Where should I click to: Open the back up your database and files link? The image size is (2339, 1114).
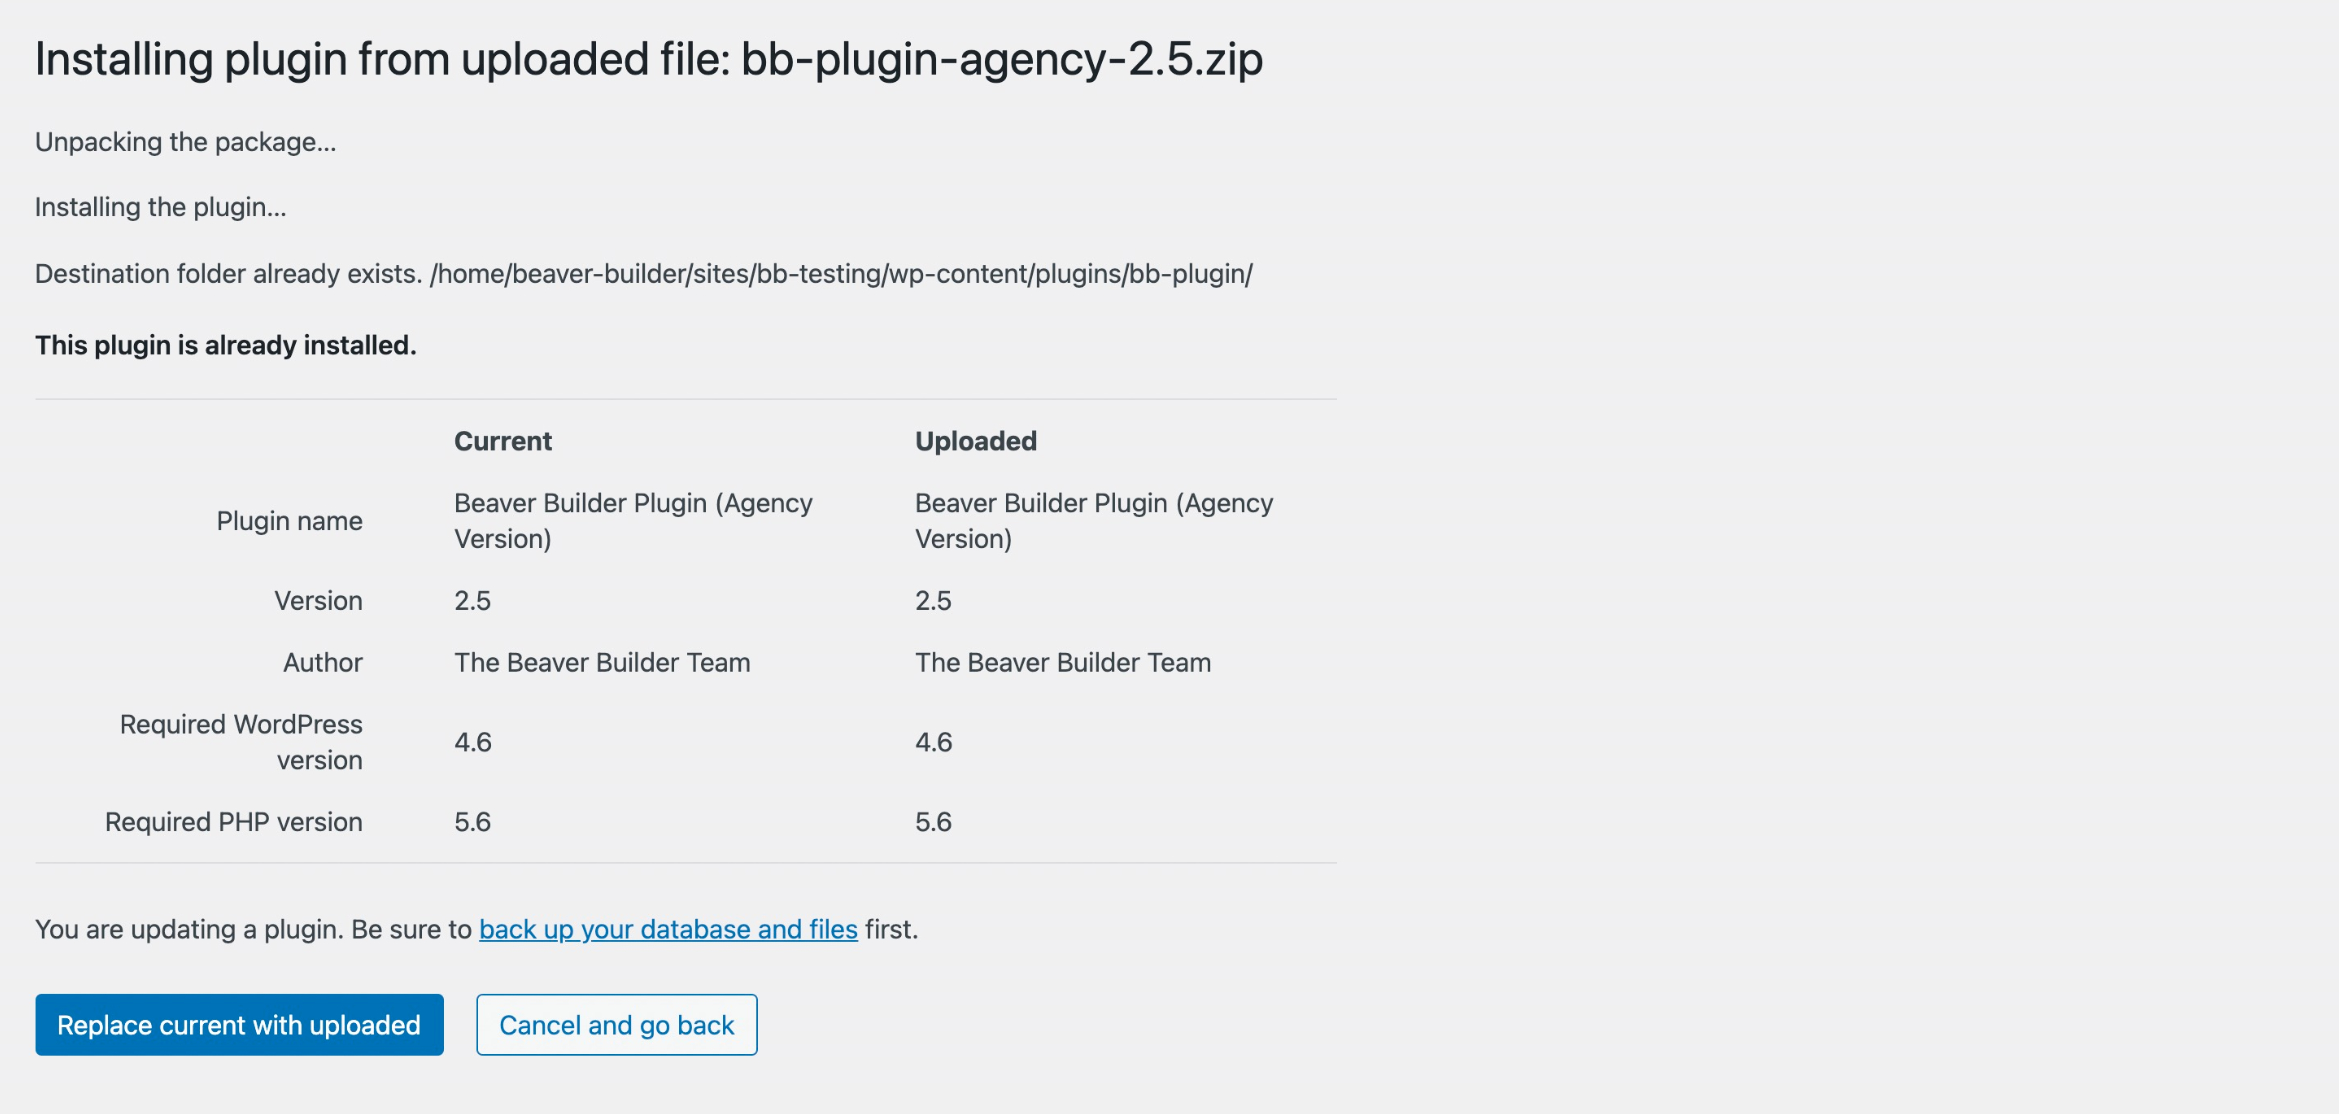(x=668, y=929)
